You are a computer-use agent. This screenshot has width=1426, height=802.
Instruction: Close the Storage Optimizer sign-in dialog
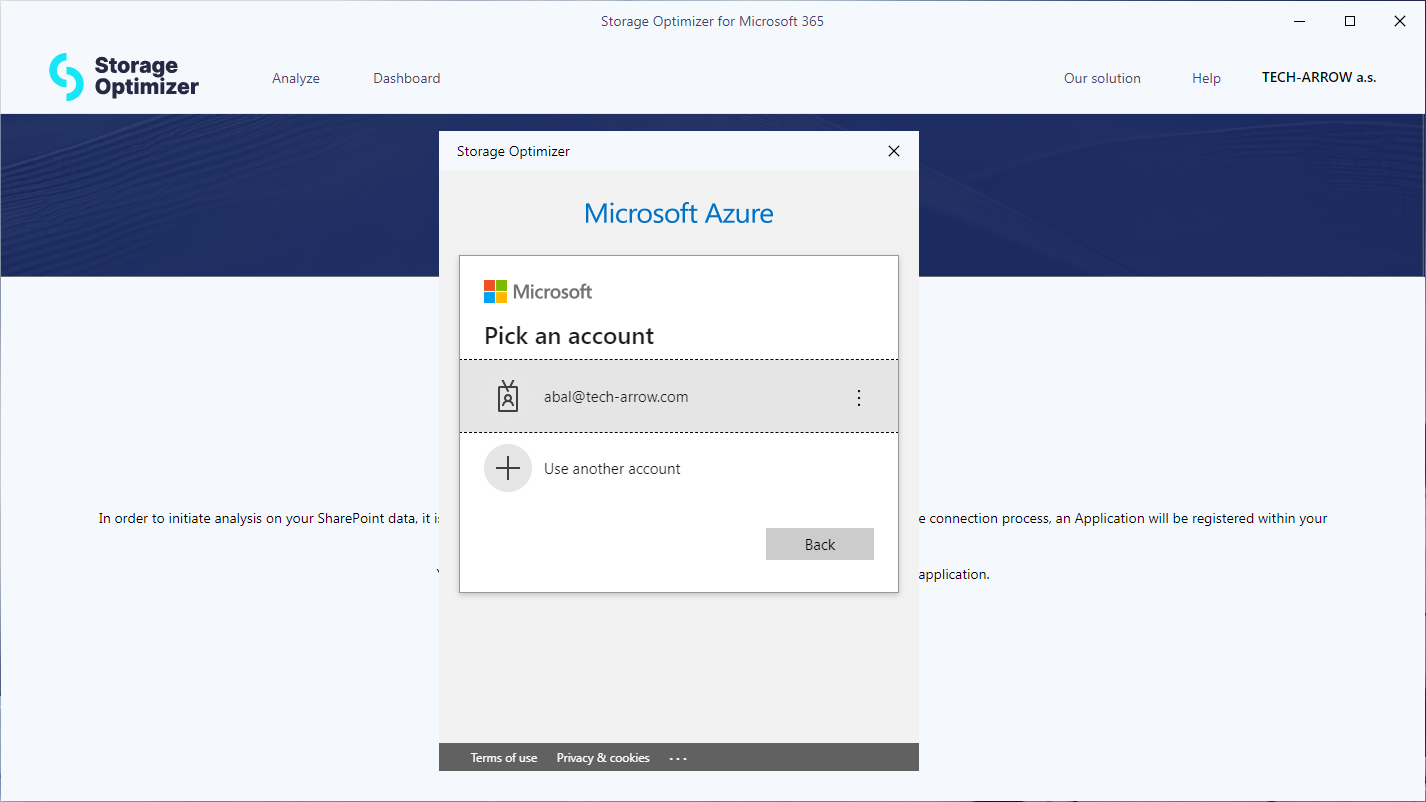tap(894, 151)
